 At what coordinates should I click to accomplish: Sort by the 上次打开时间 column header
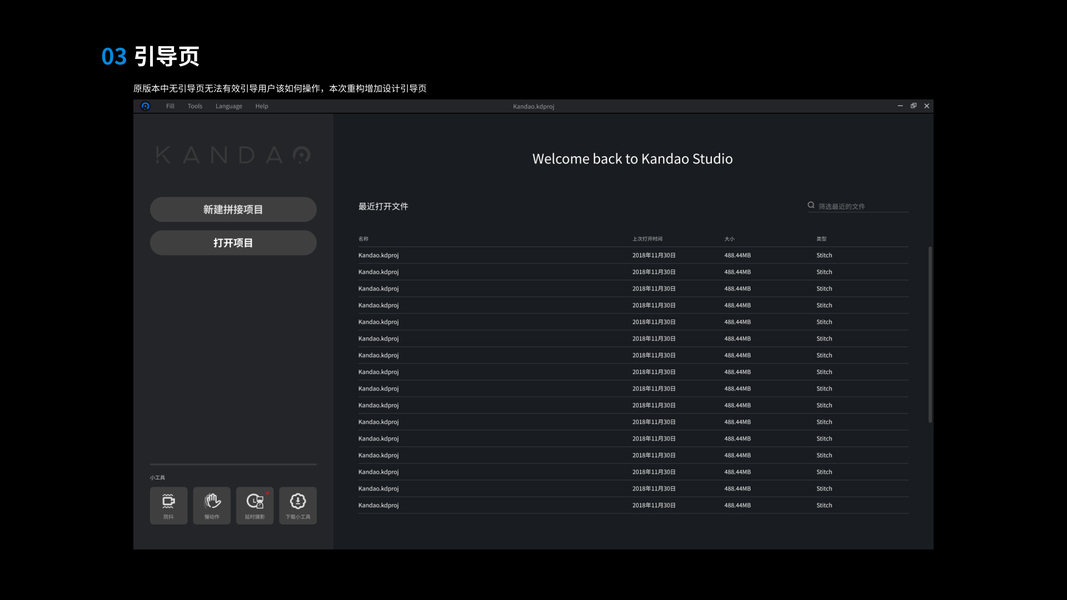coord(647,239)
